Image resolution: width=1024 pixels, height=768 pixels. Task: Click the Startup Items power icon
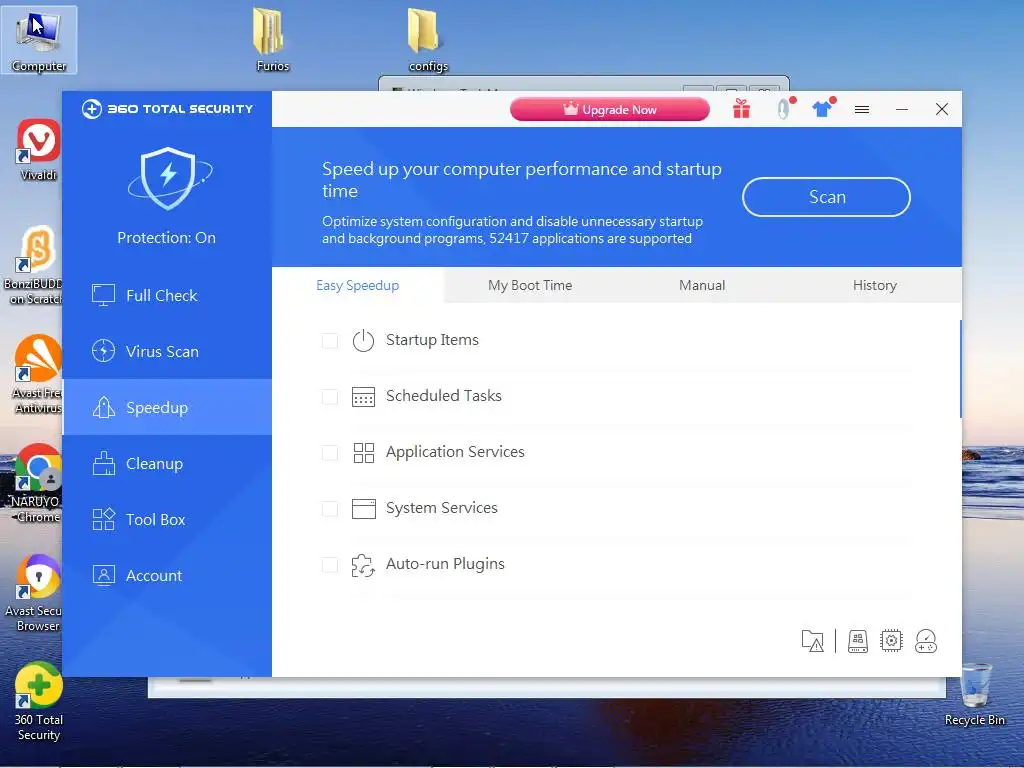[363, 340]
